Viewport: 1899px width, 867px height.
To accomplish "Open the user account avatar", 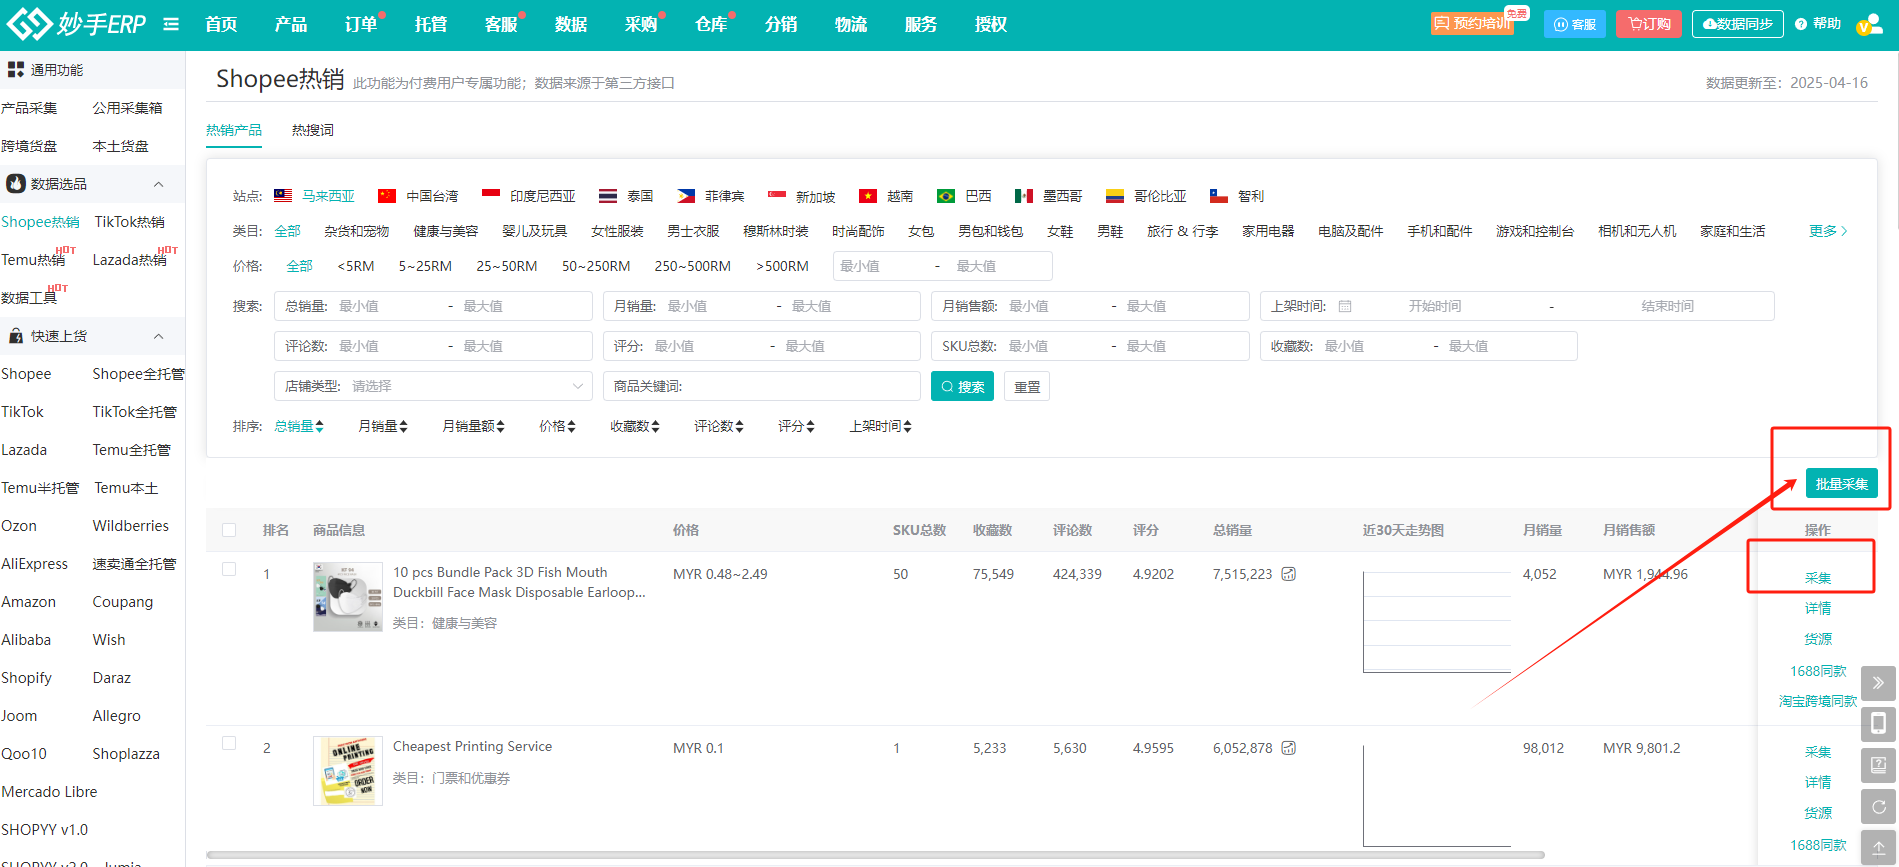I will click(x=1869, y=24).
